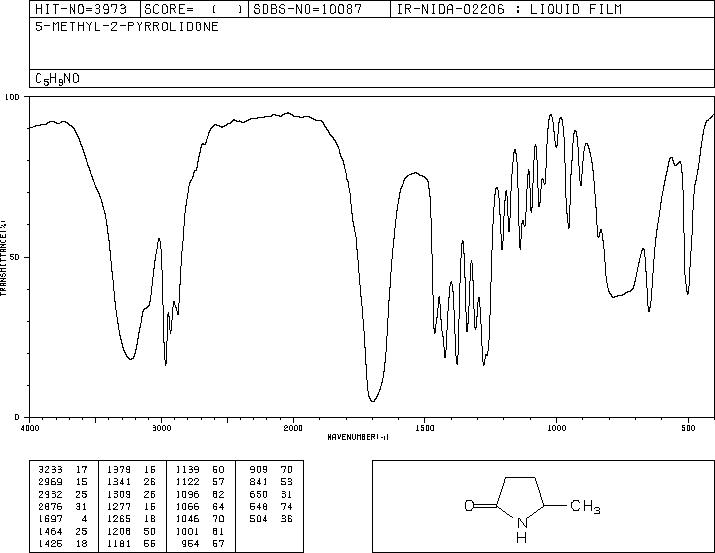Click the SDBS-NO=10087 header cell
Viewport: 715px width, 553px height.
[x=319, y=9]
